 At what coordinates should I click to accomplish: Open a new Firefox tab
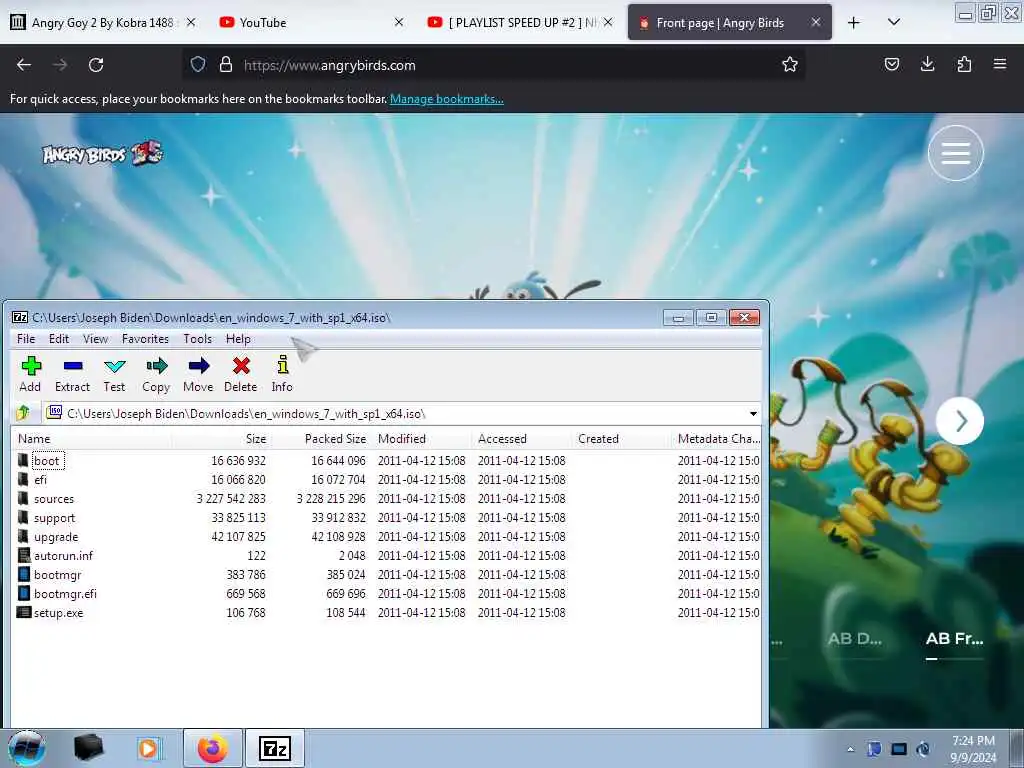[x=854, y=23]
